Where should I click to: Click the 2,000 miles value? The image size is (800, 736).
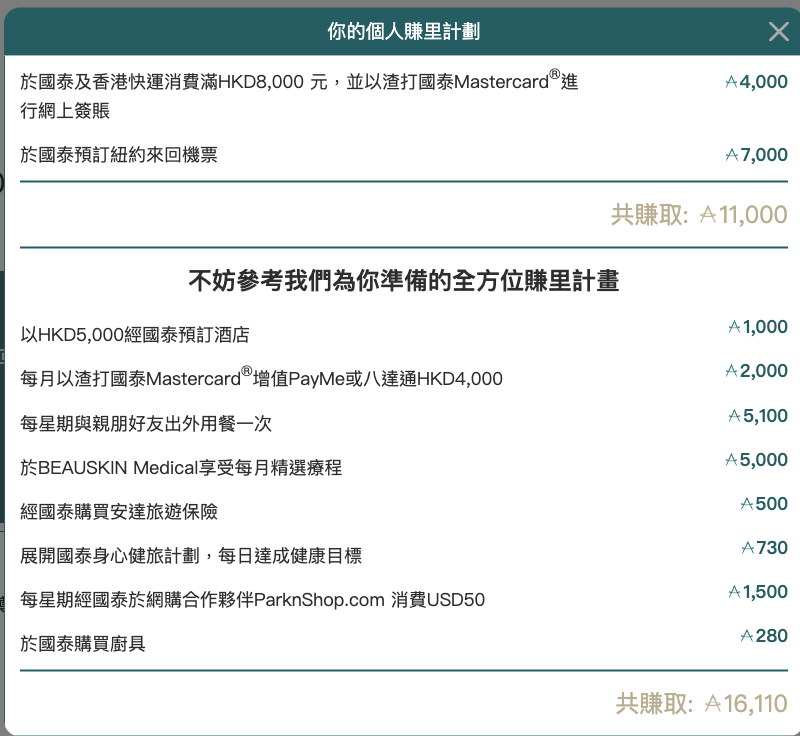[x=757, y=370]
